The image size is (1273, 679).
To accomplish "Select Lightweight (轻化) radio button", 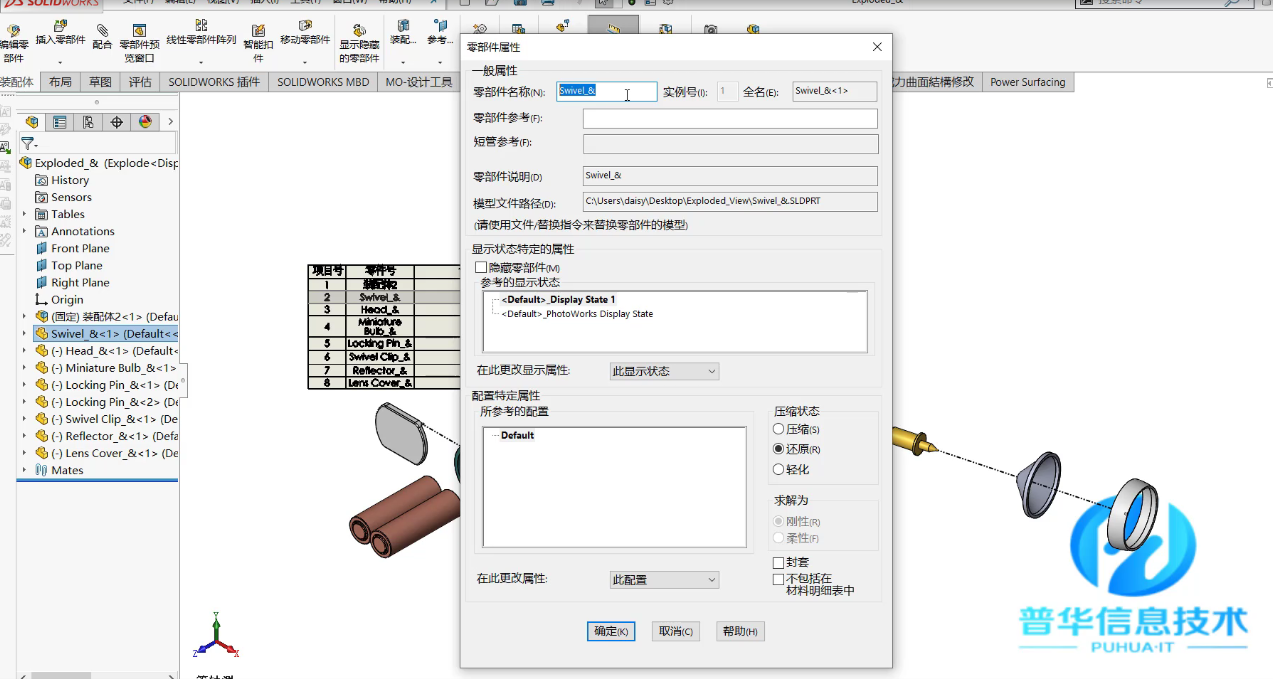I will pyautogui.click(x=779, y=469).
